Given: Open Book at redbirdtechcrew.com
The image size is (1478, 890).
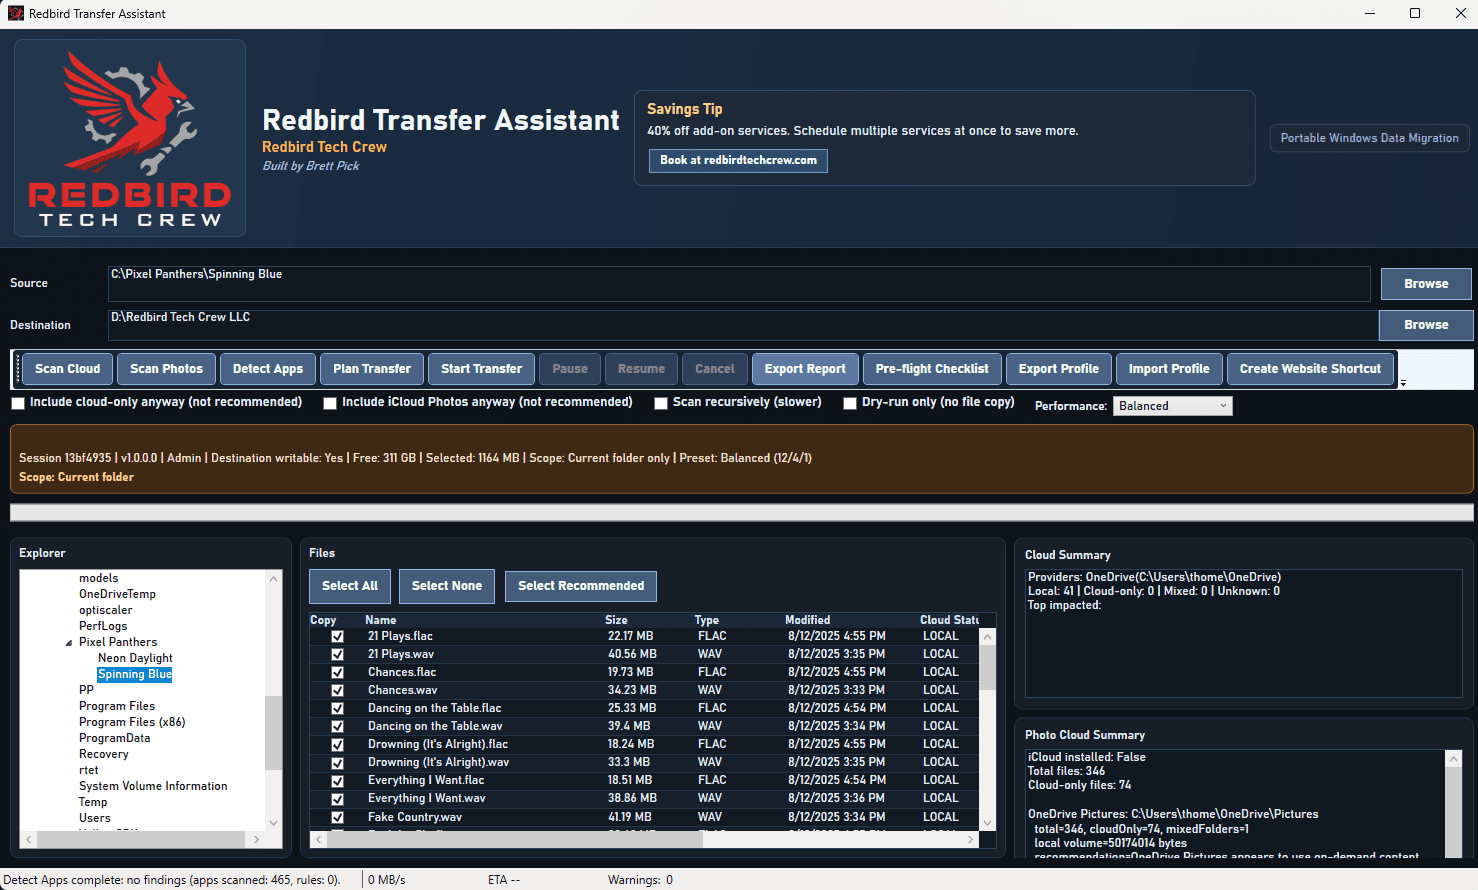Looking at the screenshot, I should pyautogui.click(x=737, y=160).
